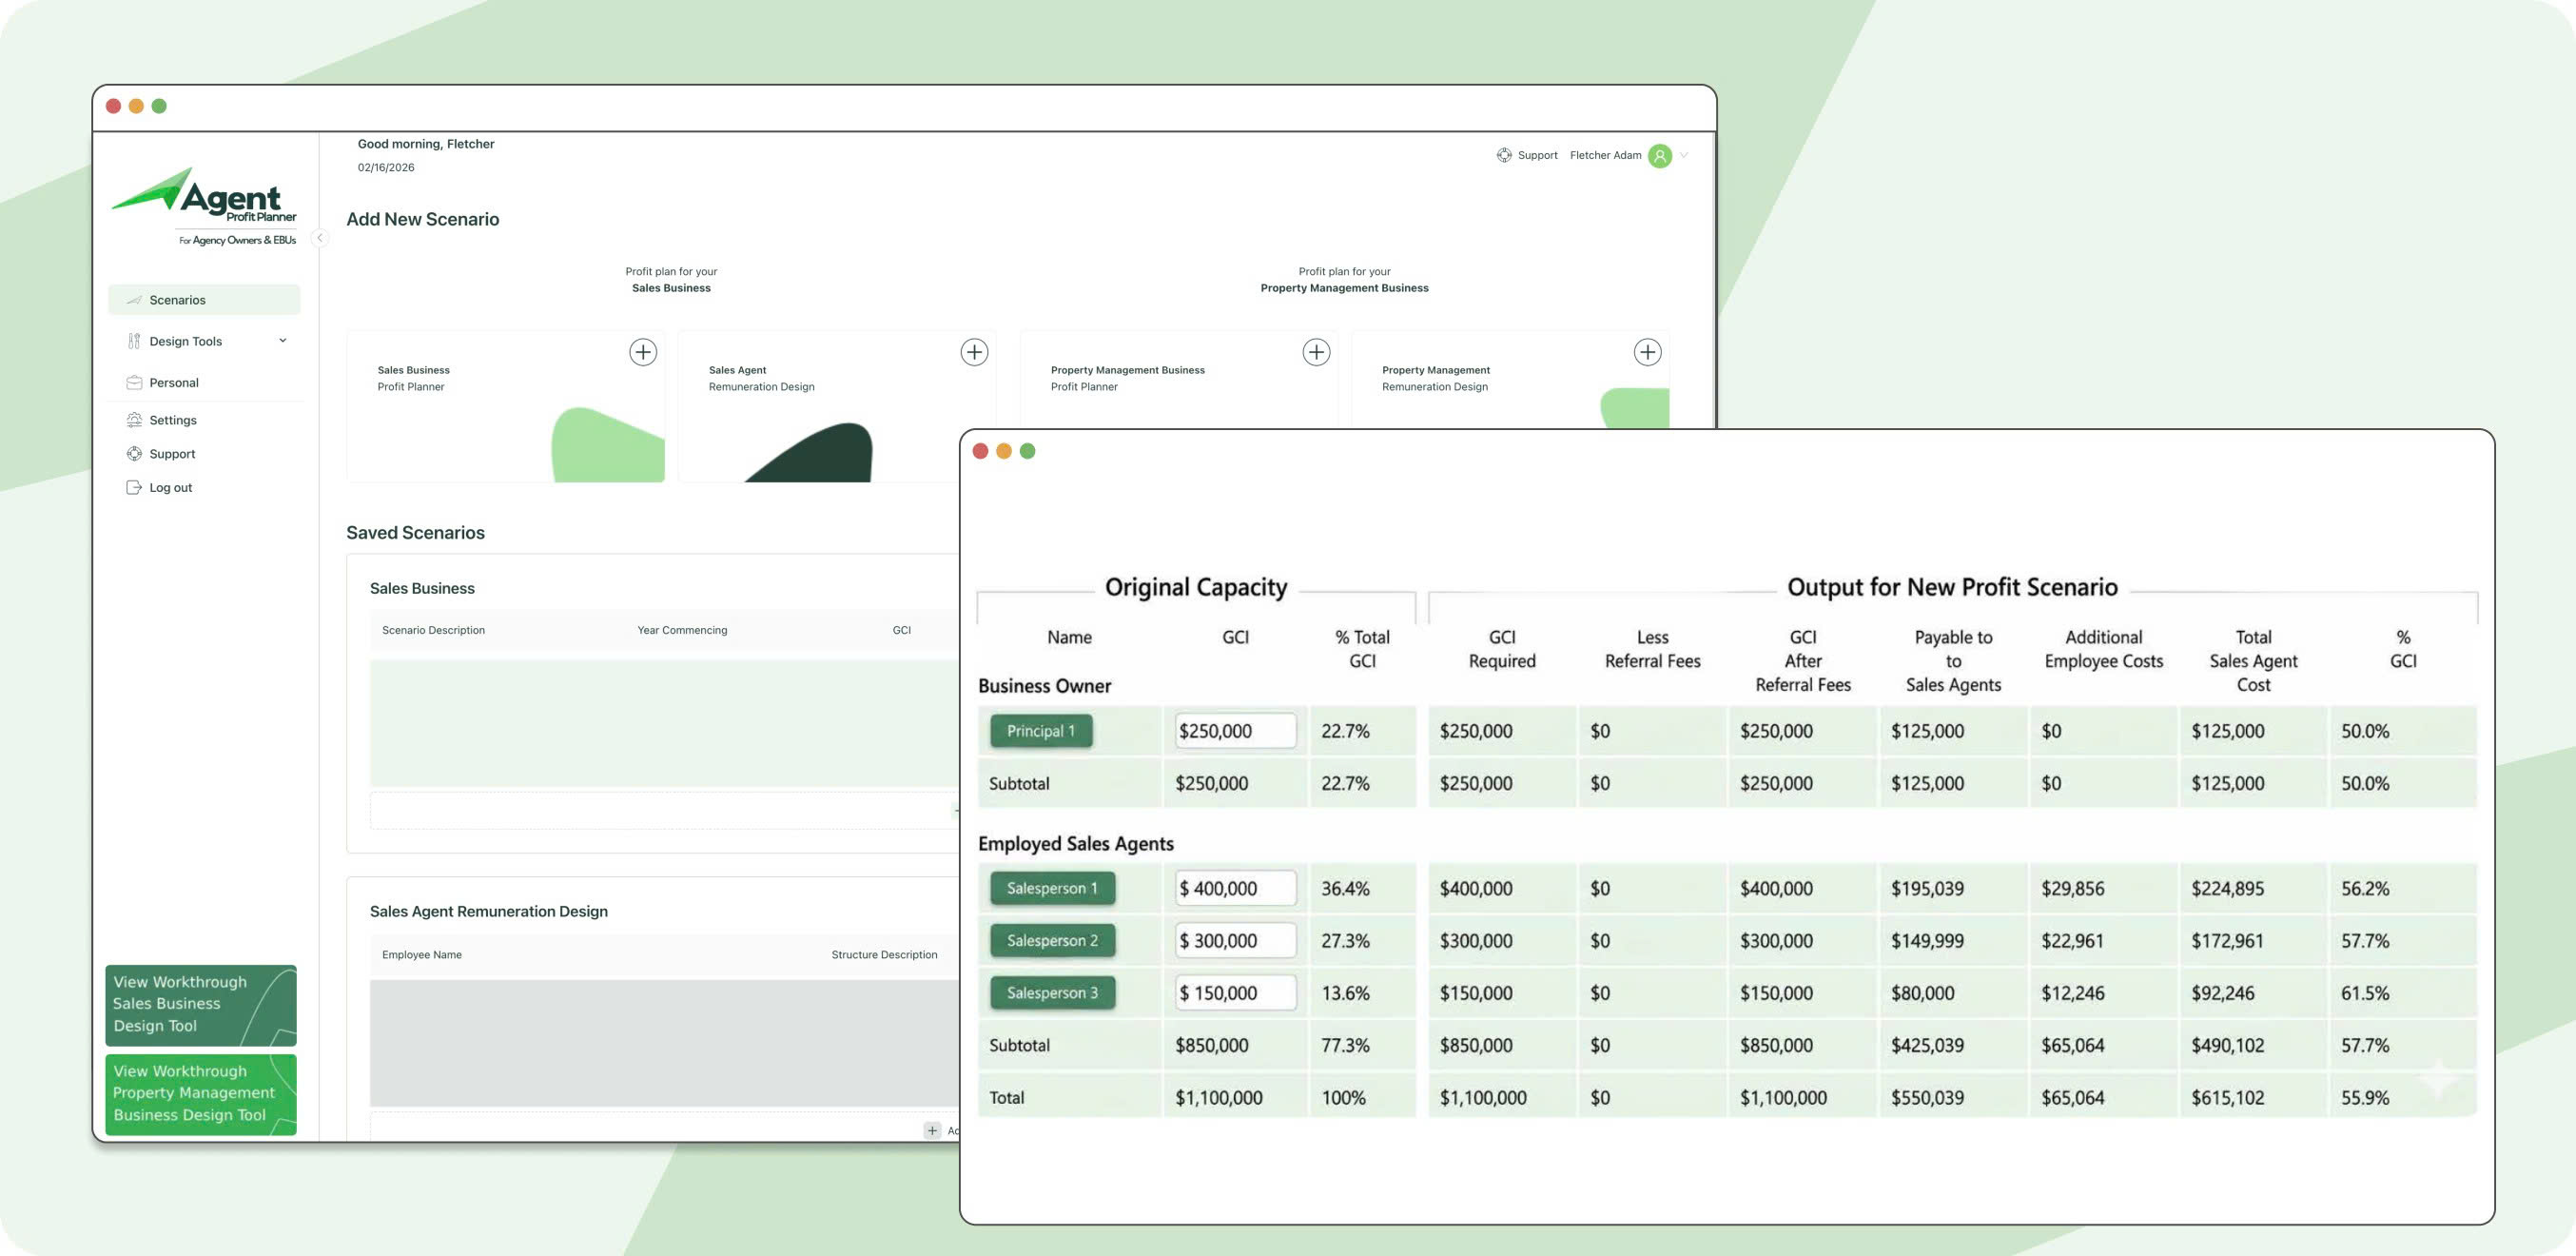Open Settings in the sidebar
Viewport: 2576px width, 1256px height.
pyautogui.click(x=204, y=420)
